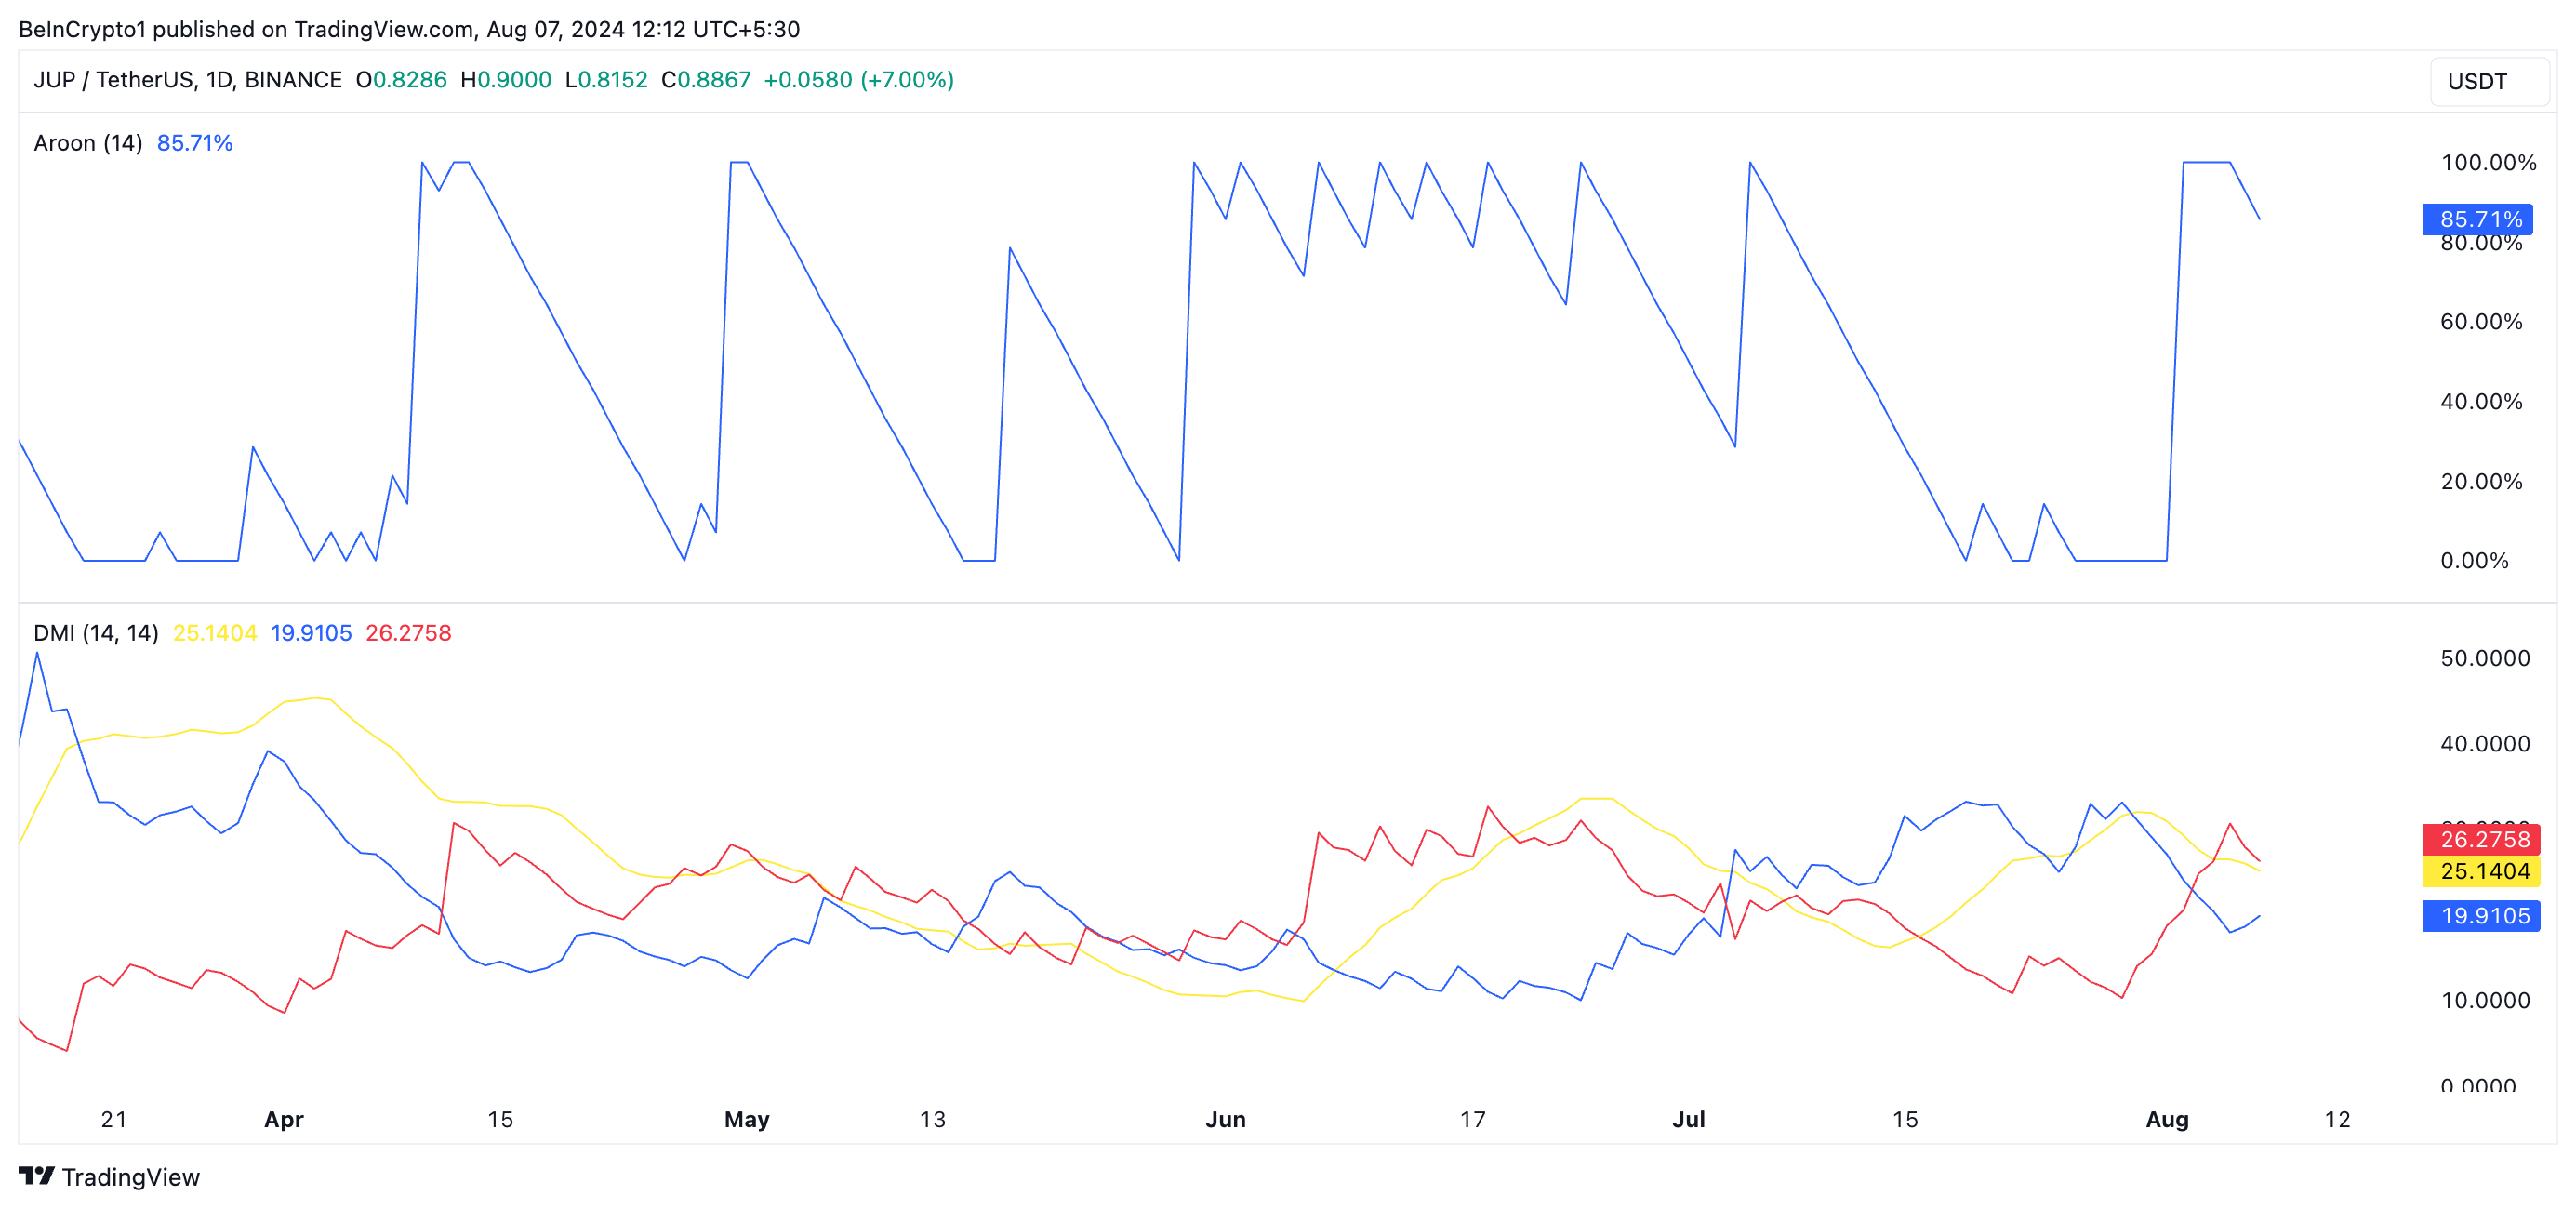The width and height of the screenshot is (2576, 1209).
Task: Click the TradingView logo icon
Action: tap(36, 1176)
